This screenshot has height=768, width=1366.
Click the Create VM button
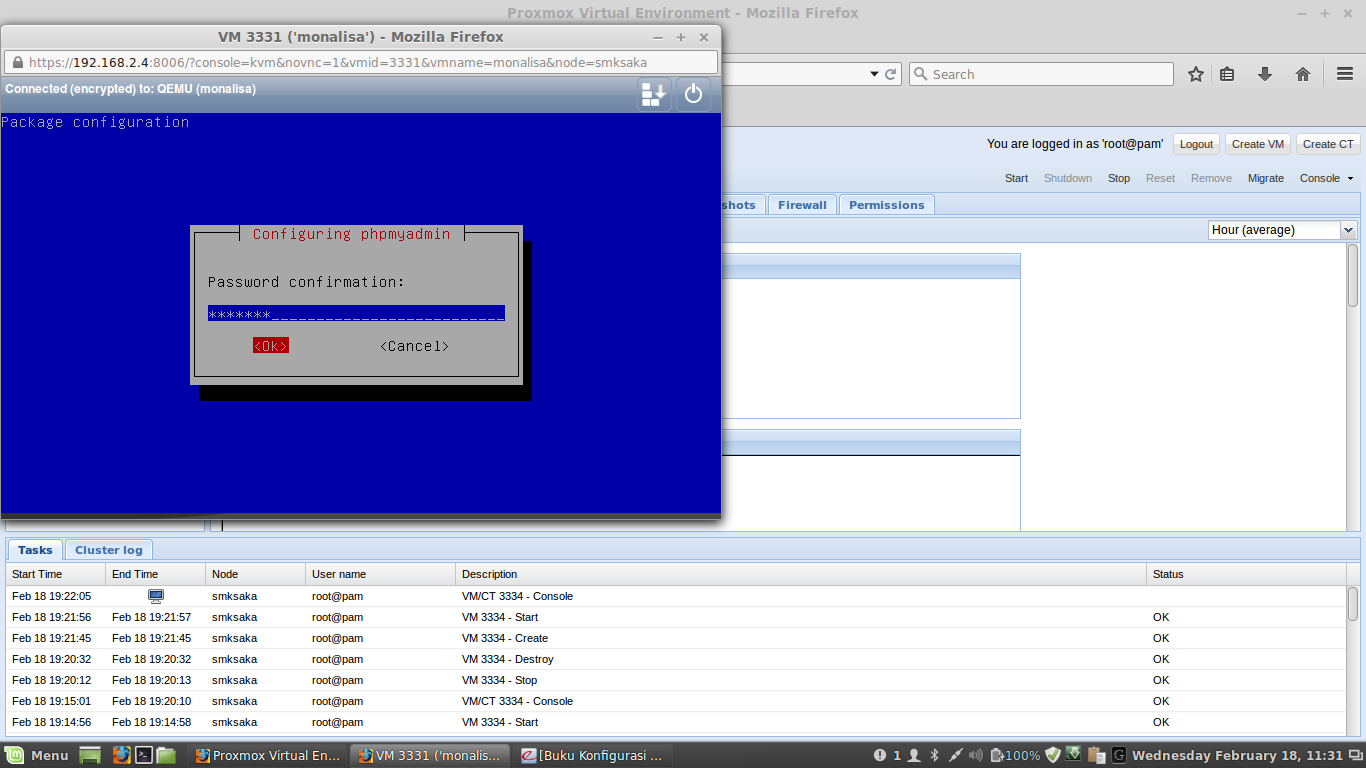pos(1258,144)
